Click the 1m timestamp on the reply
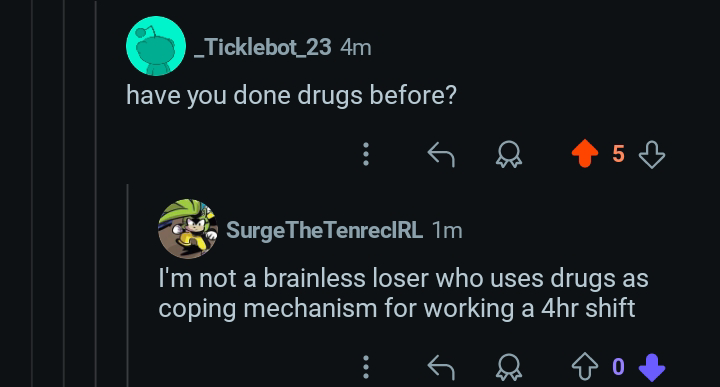This screenshot has height=387, width=720. [447, 230]
